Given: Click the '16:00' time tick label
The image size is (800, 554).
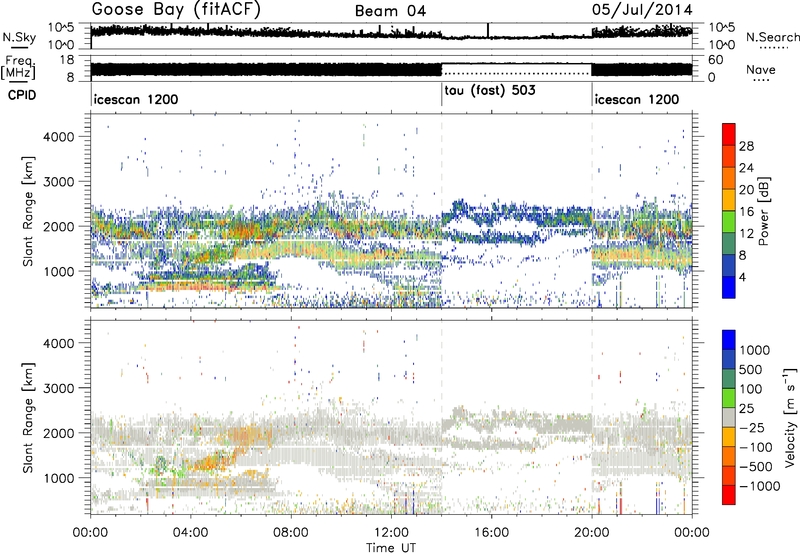Looking at the screenshot, I should (x=491, y=533).
